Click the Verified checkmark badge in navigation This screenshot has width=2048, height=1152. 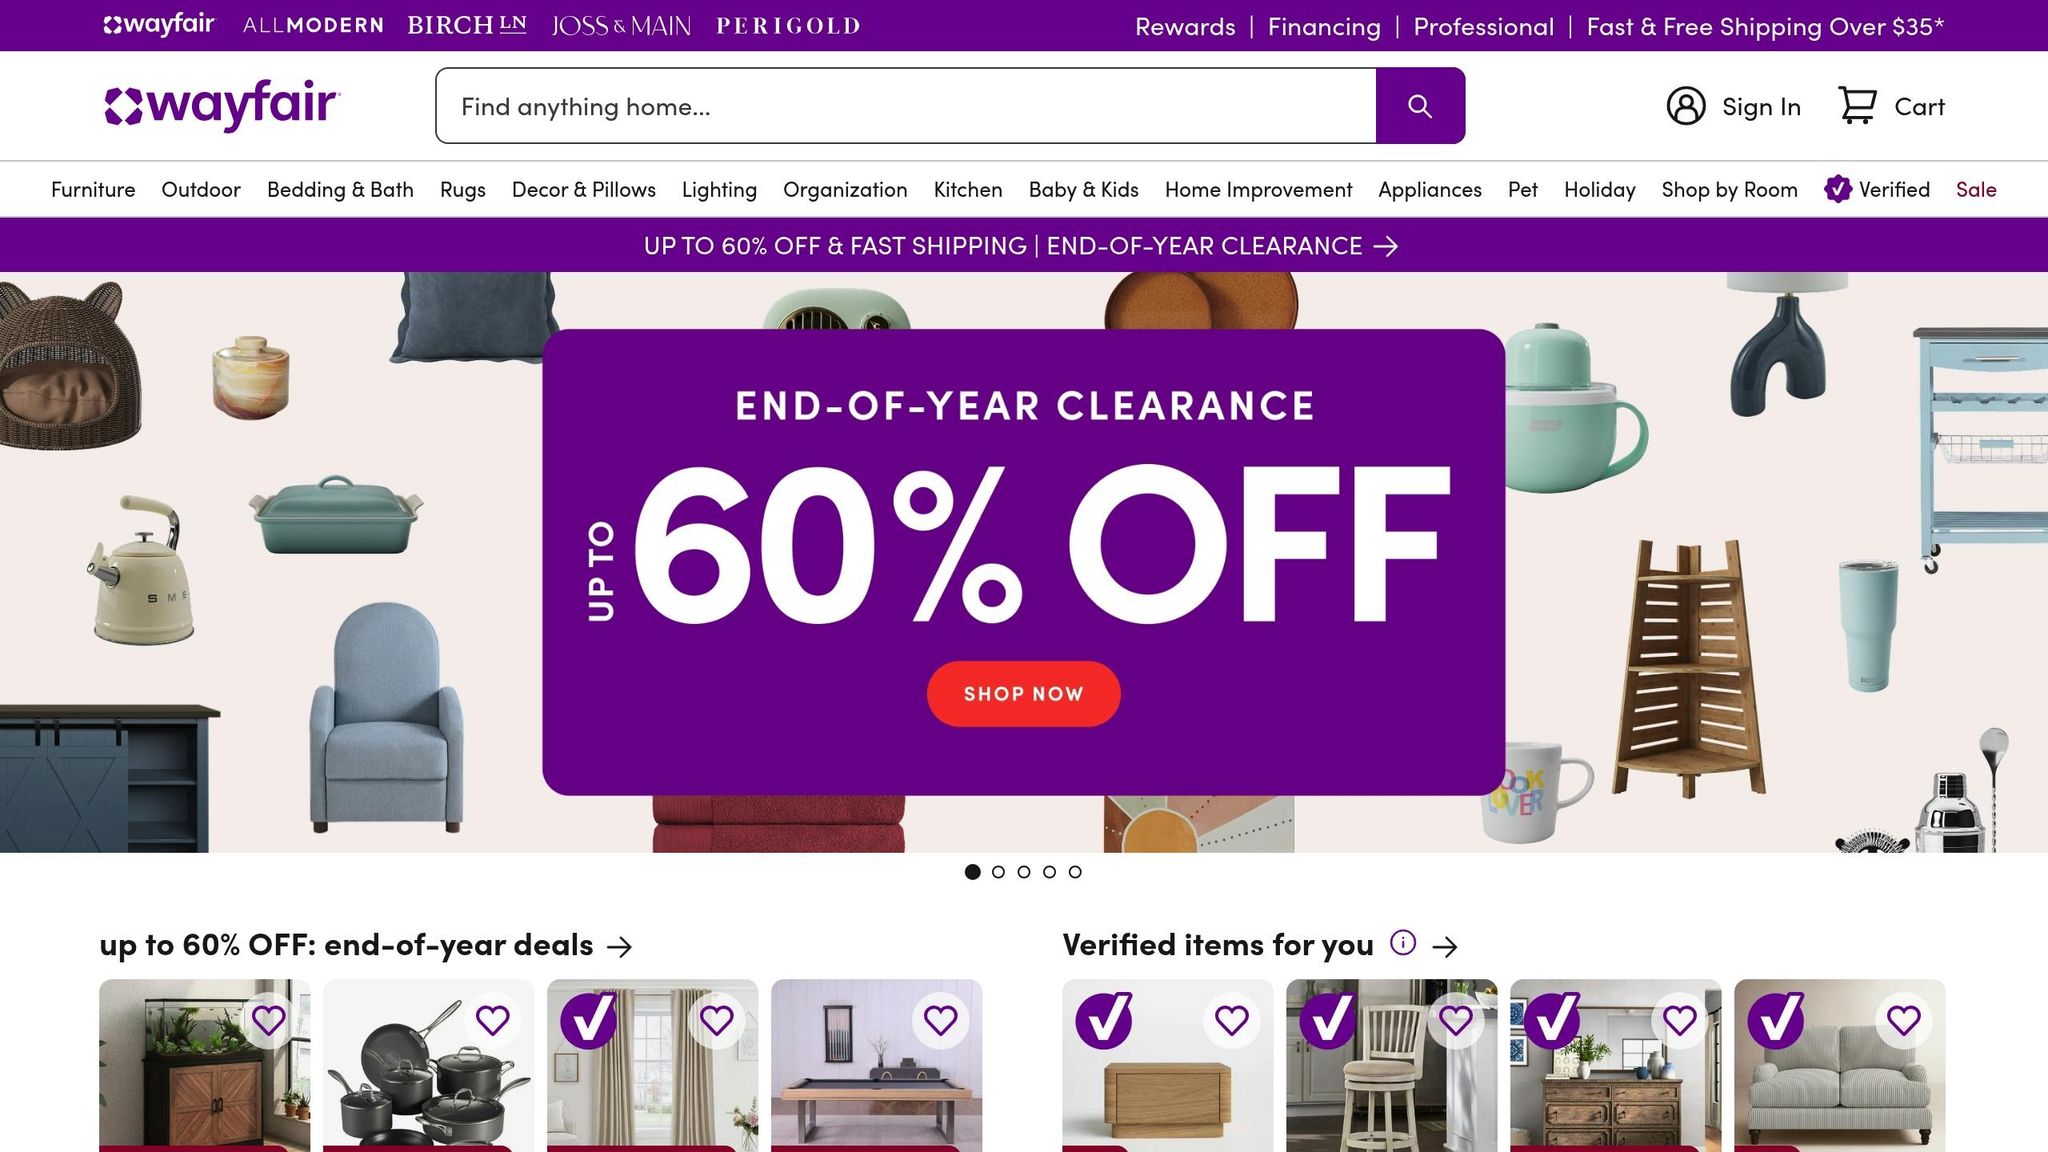pyautogui.click(x=1839, y=189)
